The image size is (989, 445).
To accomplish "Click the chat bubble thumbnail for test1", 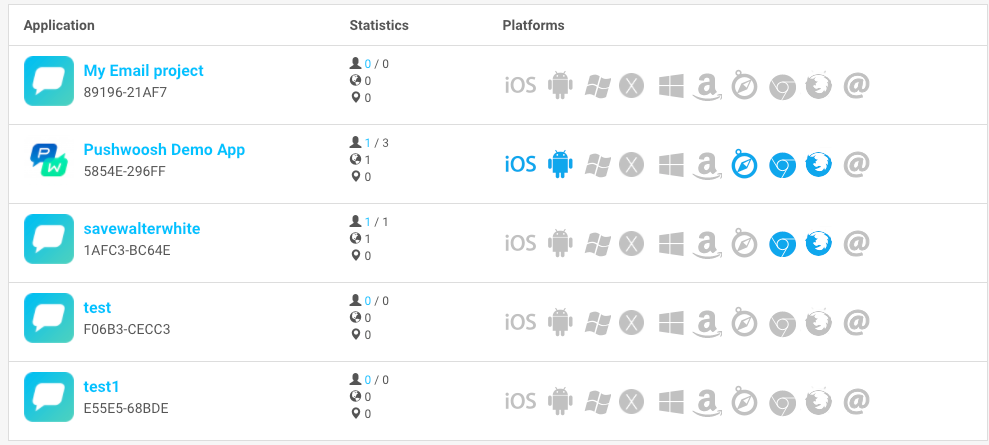I will tap(49, 397).
